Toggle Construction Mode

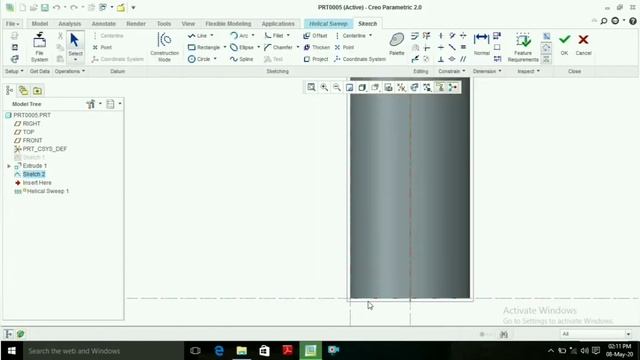pos(164,47)
